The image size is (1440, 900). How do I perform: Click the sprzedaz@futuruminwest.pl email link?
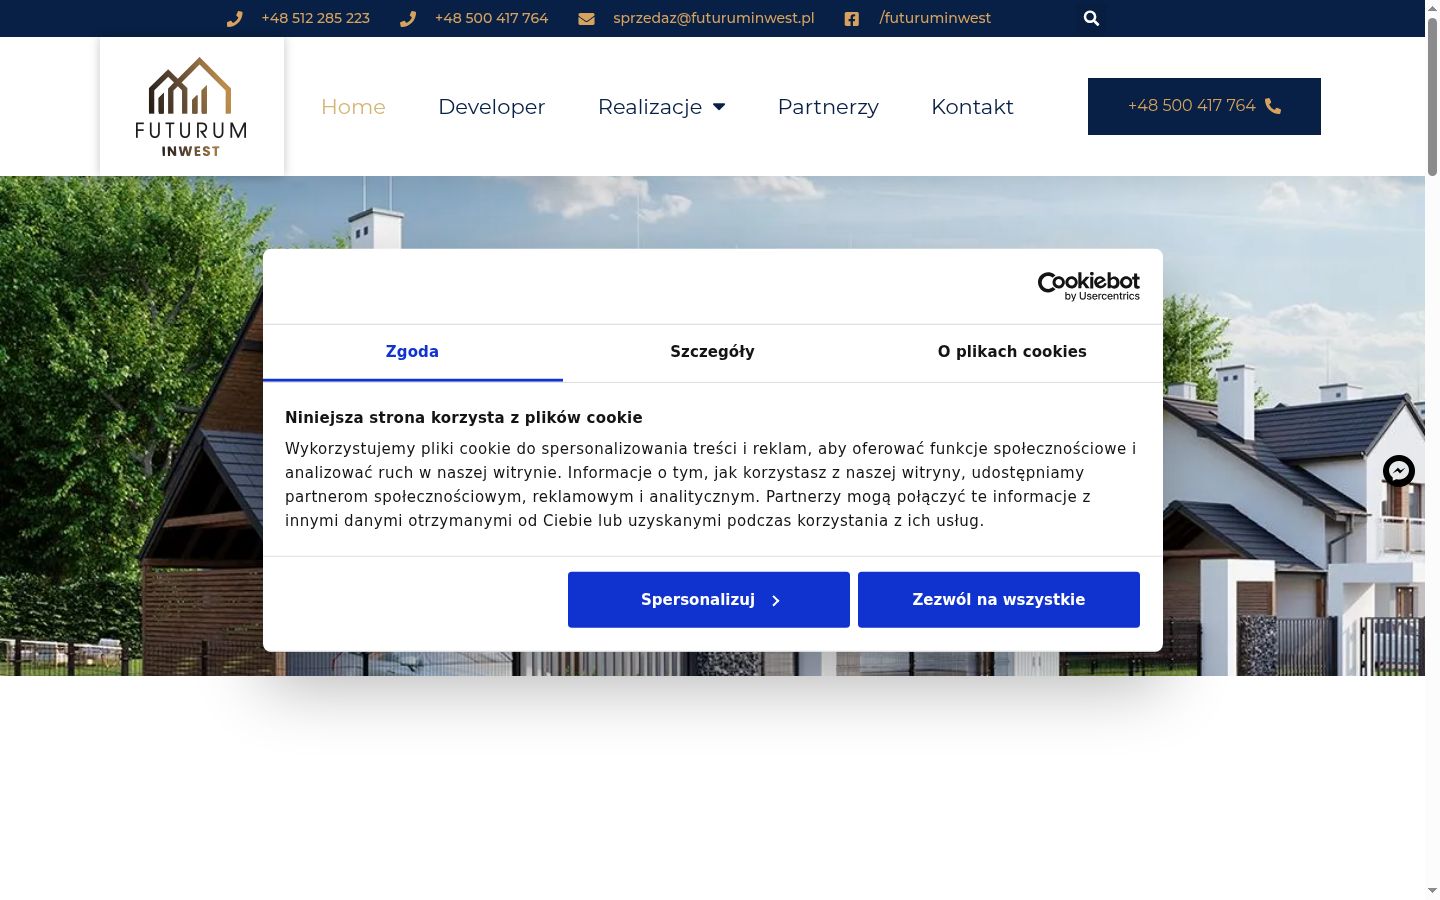(714, 18)
